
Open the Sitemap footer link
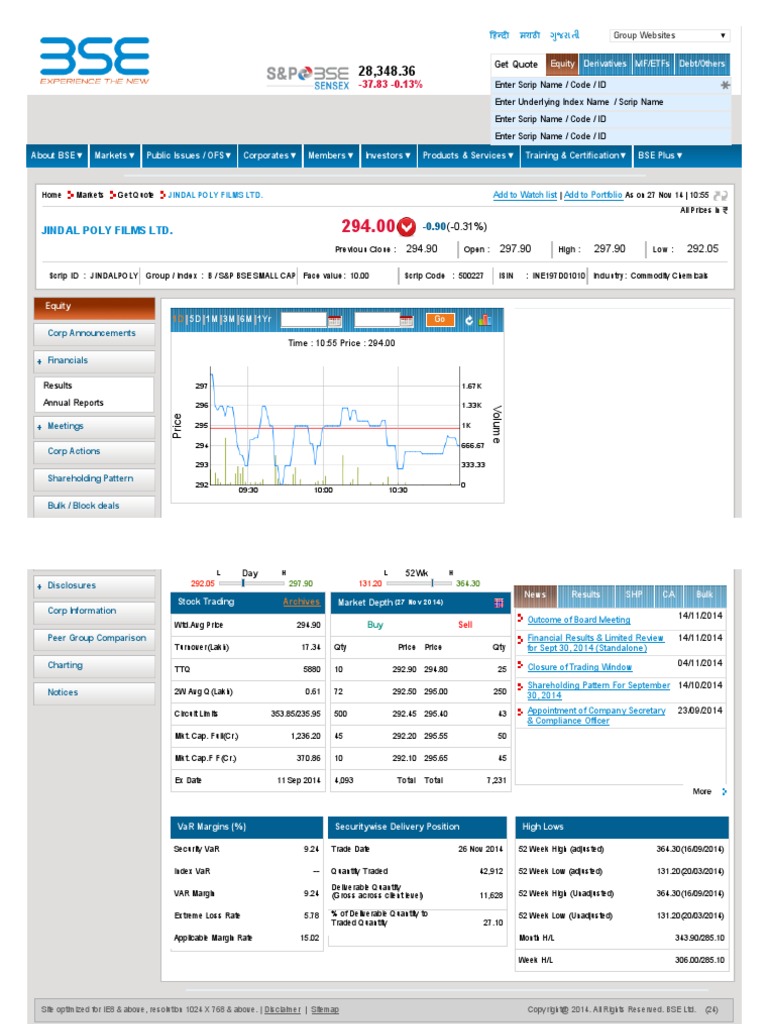[x=325, y=1010]
